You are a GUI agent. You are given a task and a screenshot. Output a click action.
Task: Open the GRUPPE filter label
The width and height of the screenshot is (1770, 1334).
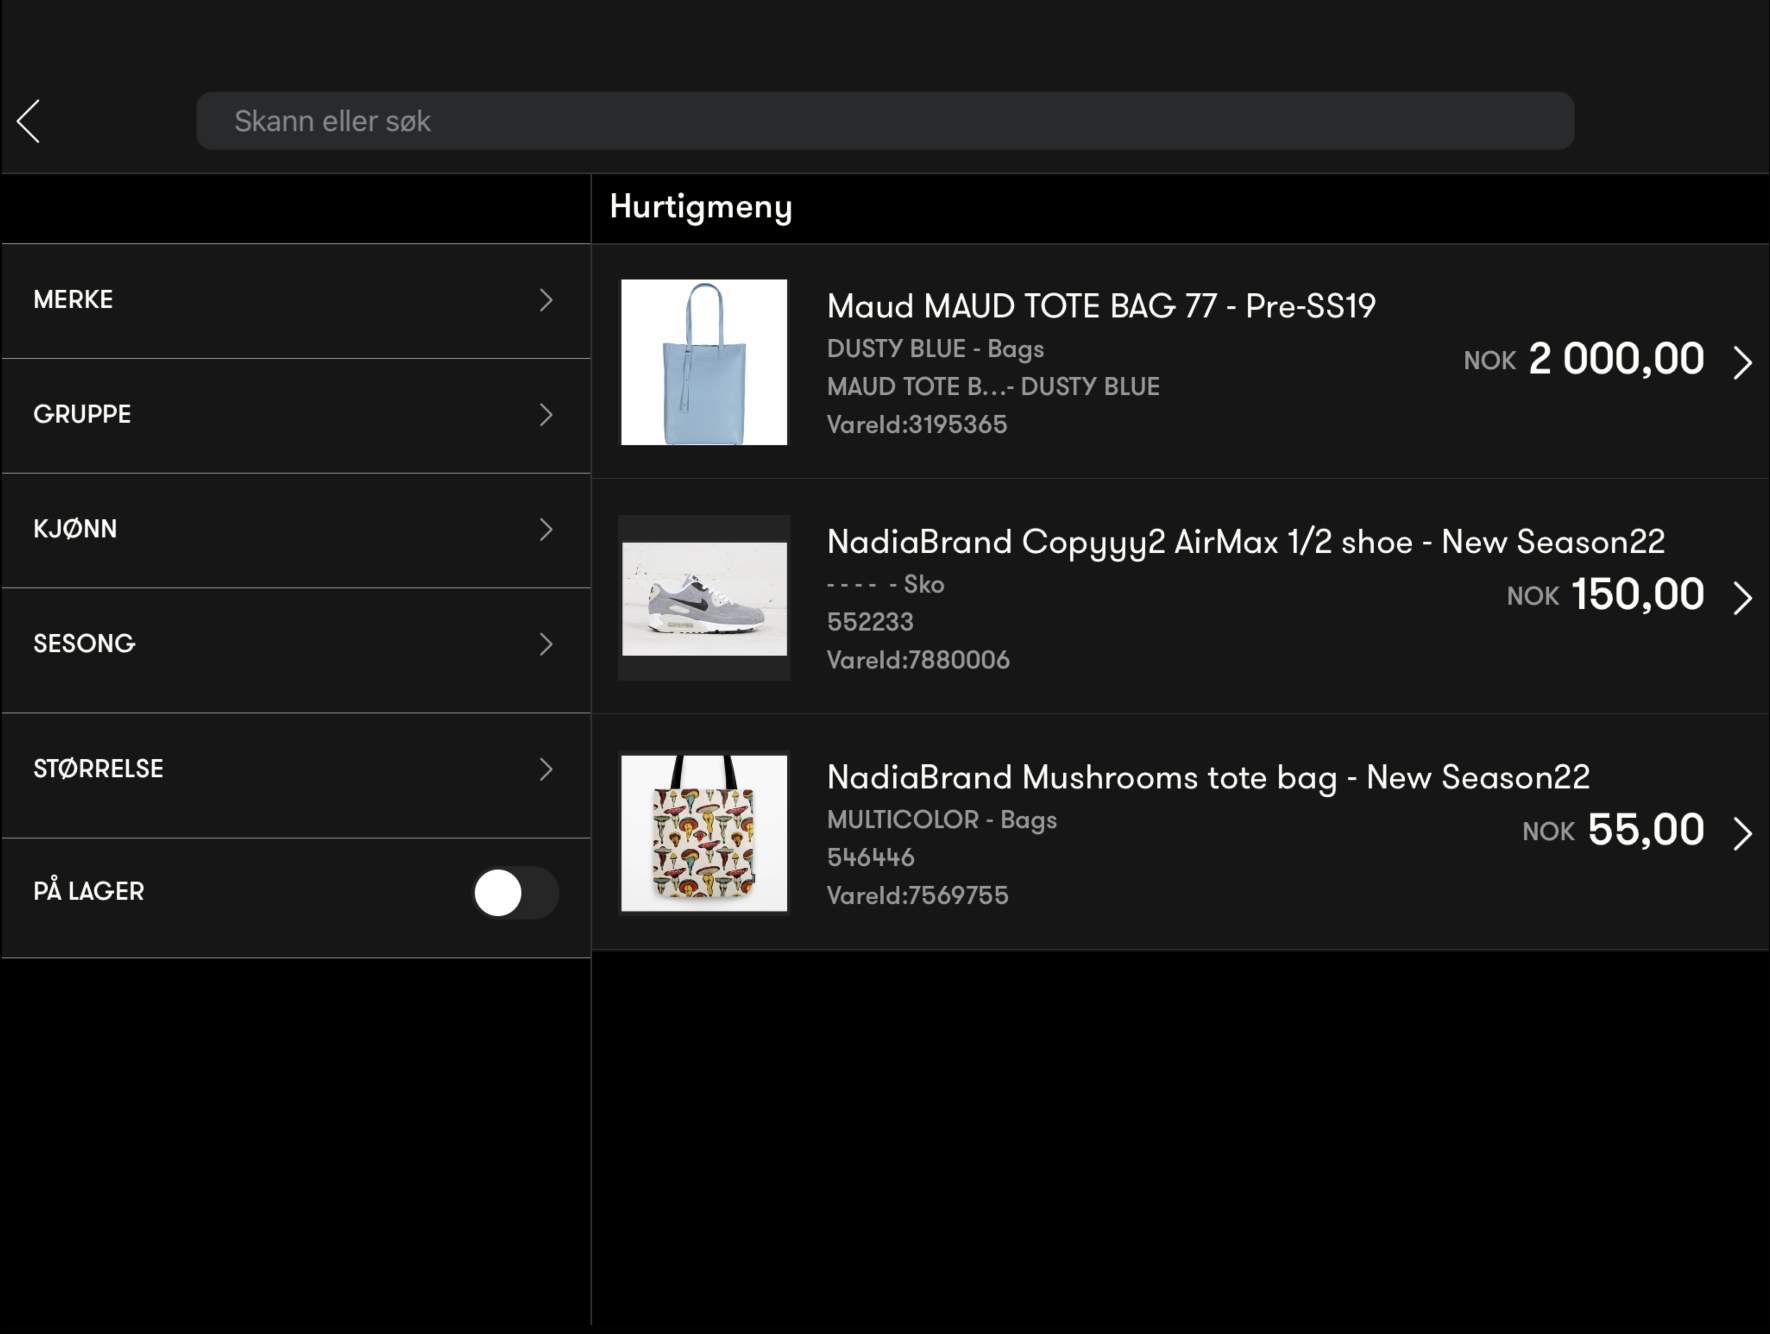(82, 415)
